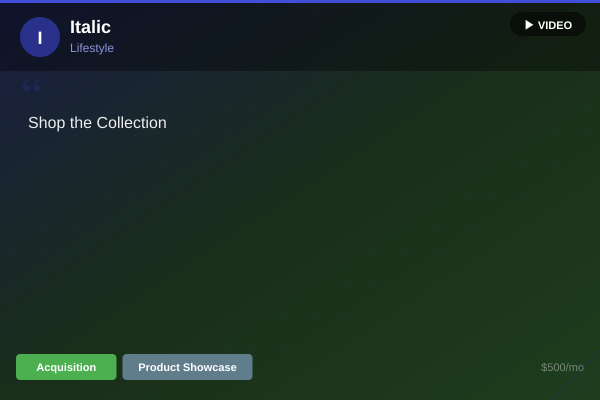Viewport: 600px width, 400px height.
Task: Click the blue accent bar atop the card
Action: 300,2
